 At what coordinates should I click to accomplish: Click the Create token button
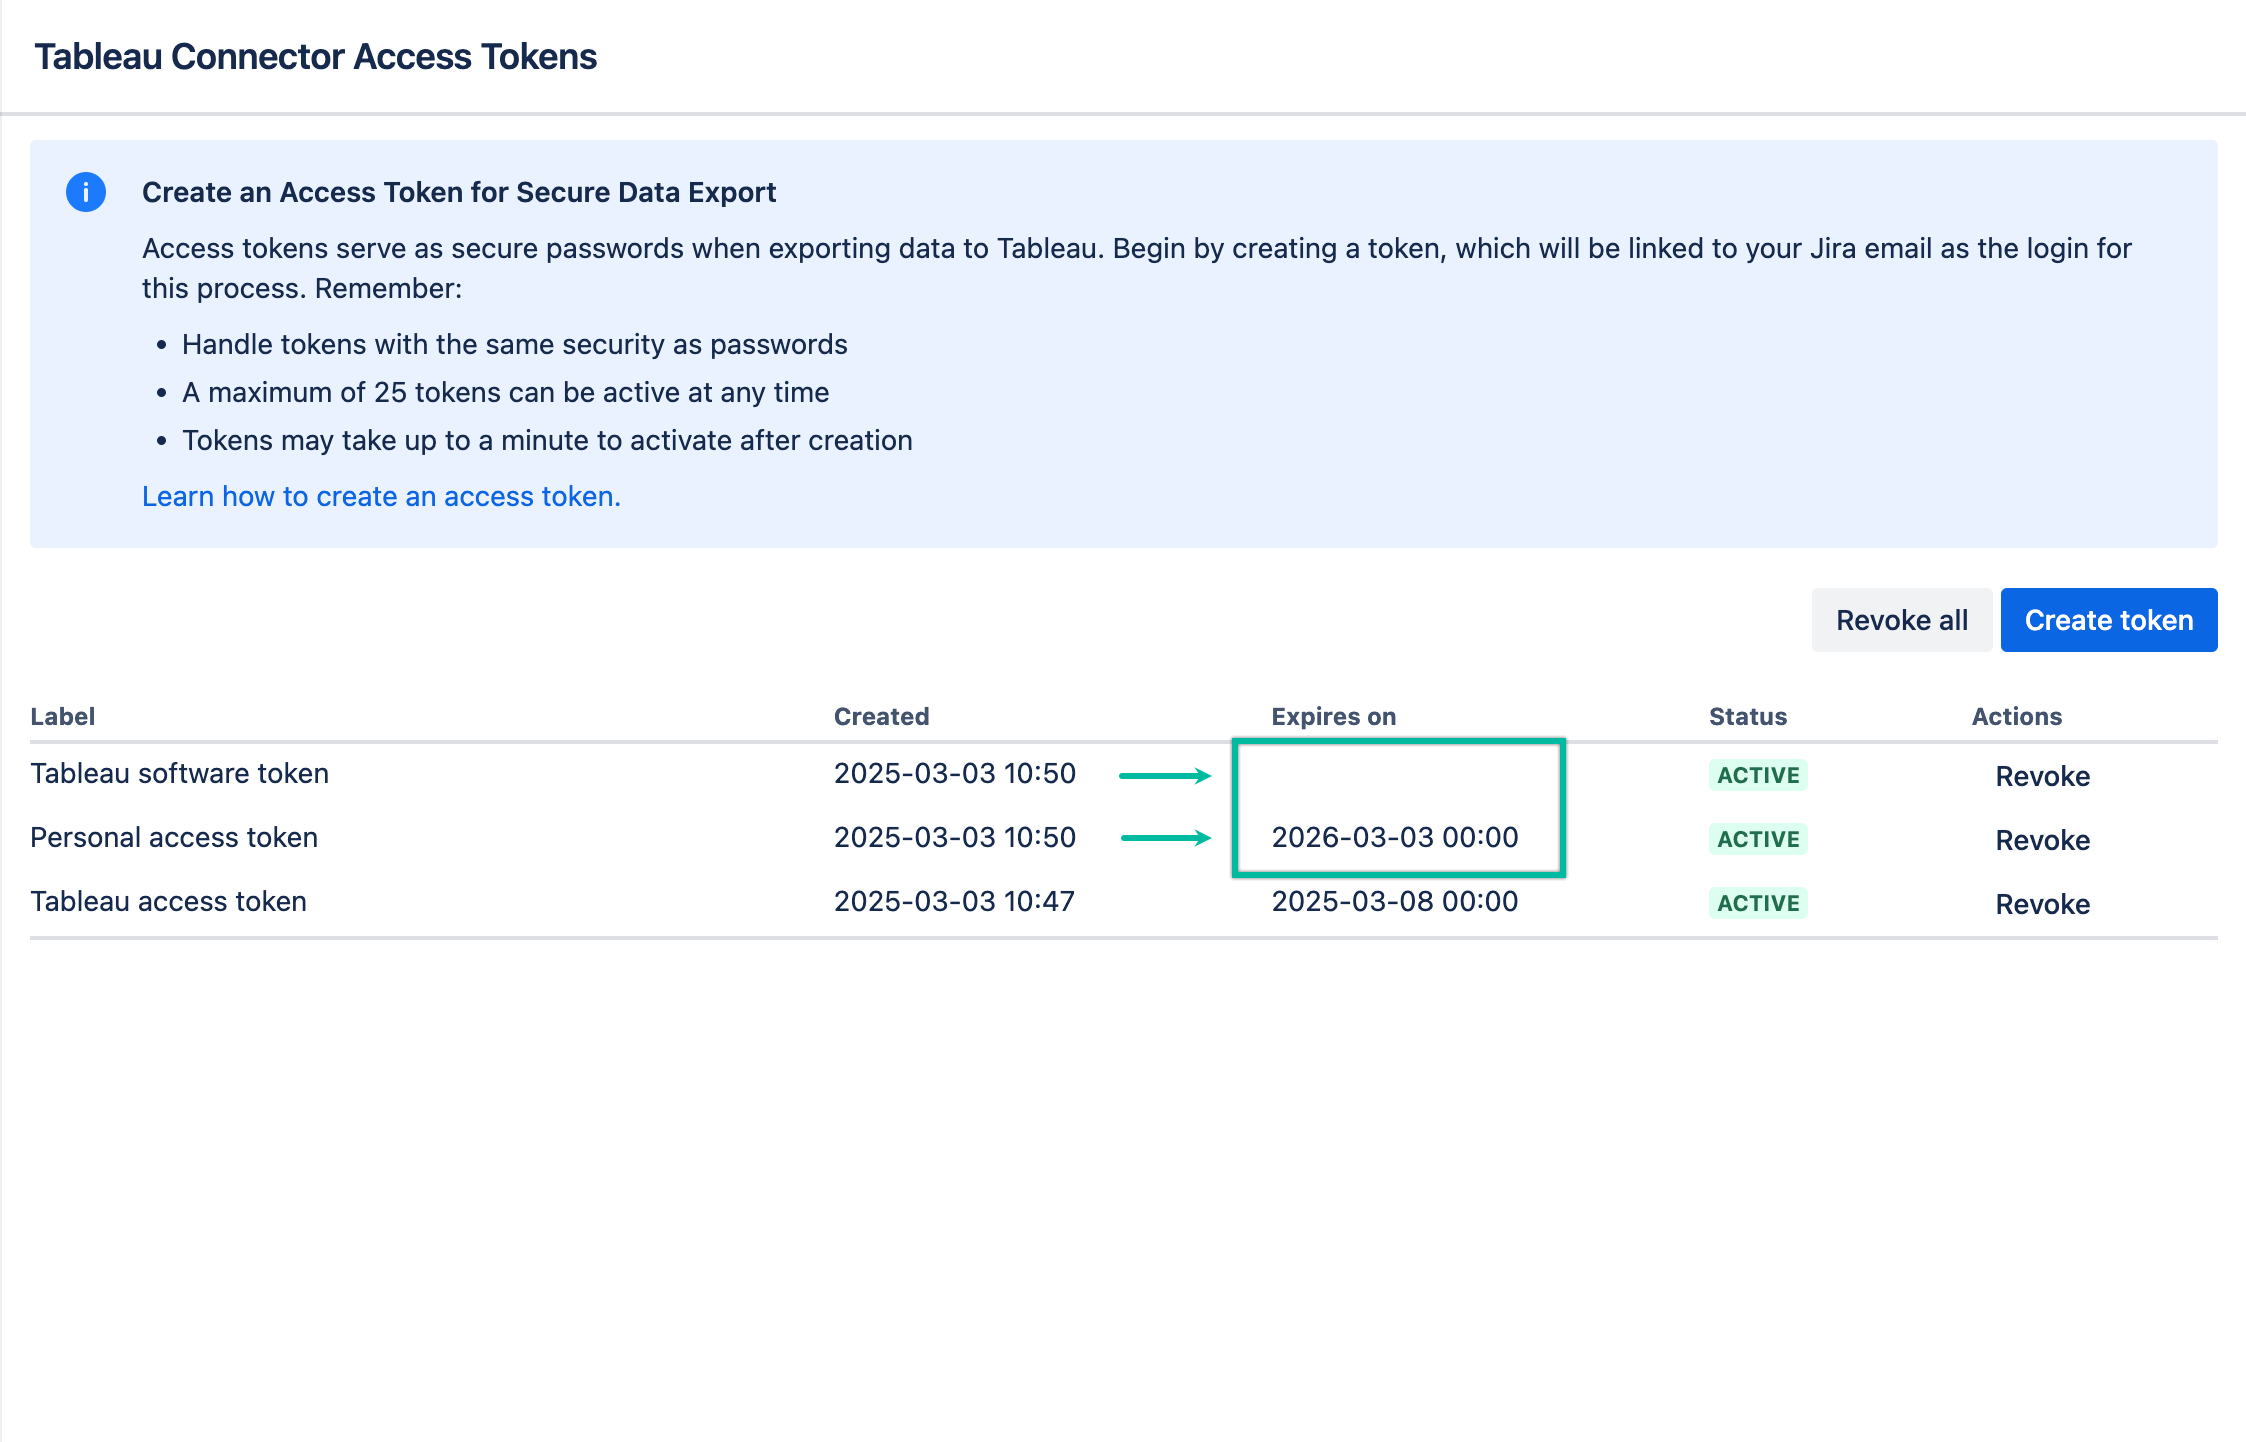click(x=2108, y=620)
